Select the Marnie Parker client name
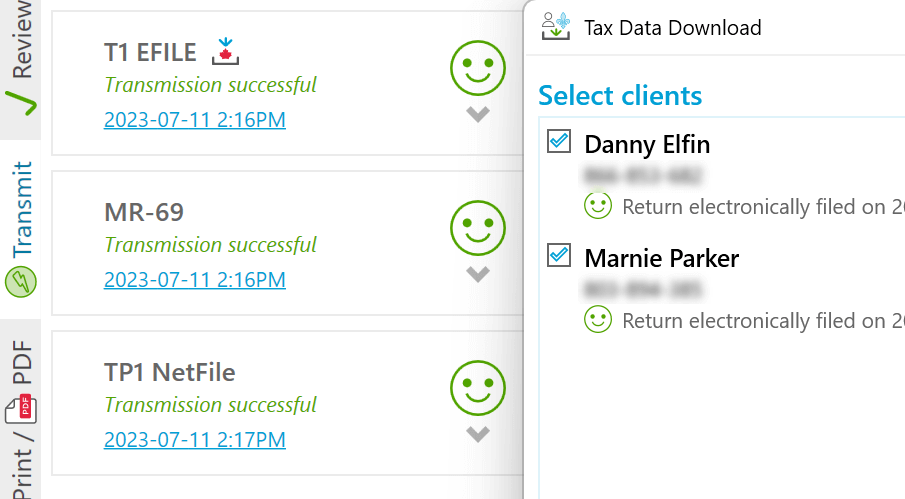This screenshot has height=499, width=905. click(x=661, y=258)
